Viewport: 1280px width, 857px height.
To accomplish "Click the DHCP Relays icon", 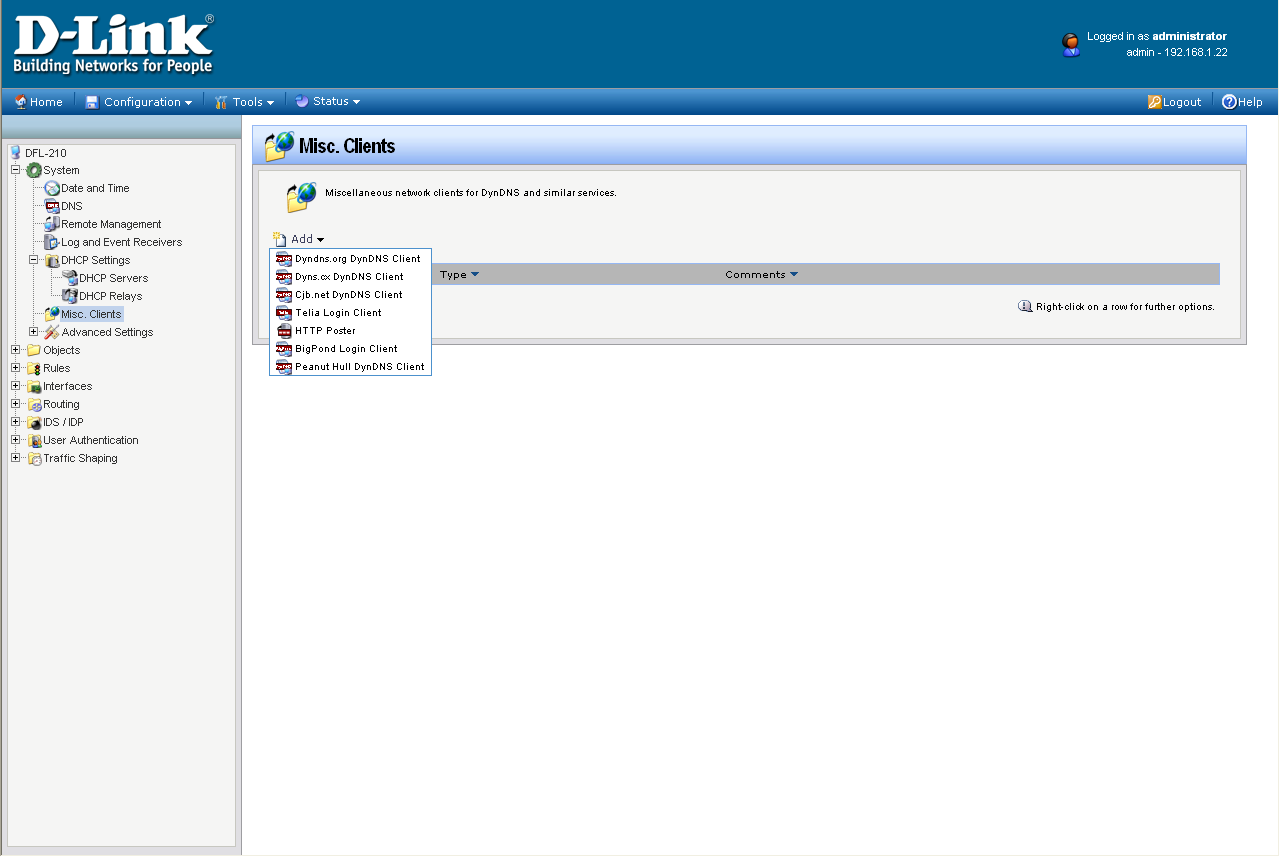I will pos(70,296).
